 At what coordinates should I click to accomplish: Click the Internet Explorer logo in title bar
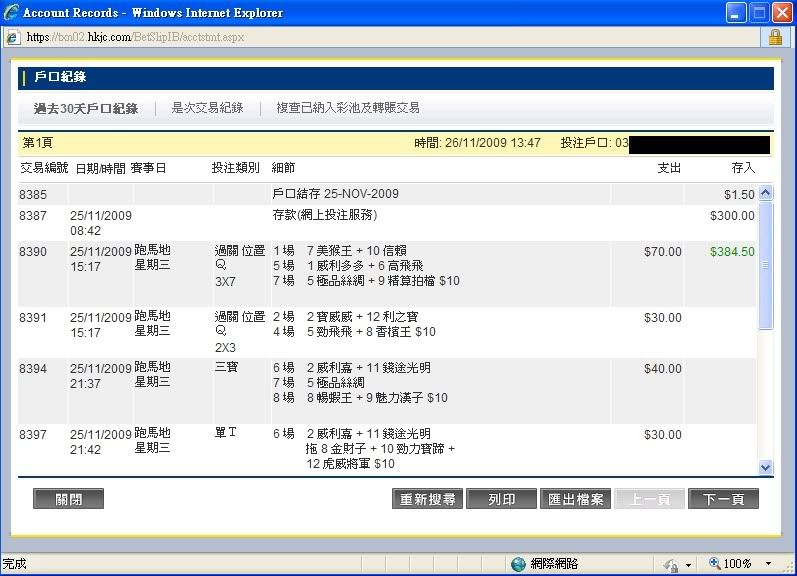11,13
